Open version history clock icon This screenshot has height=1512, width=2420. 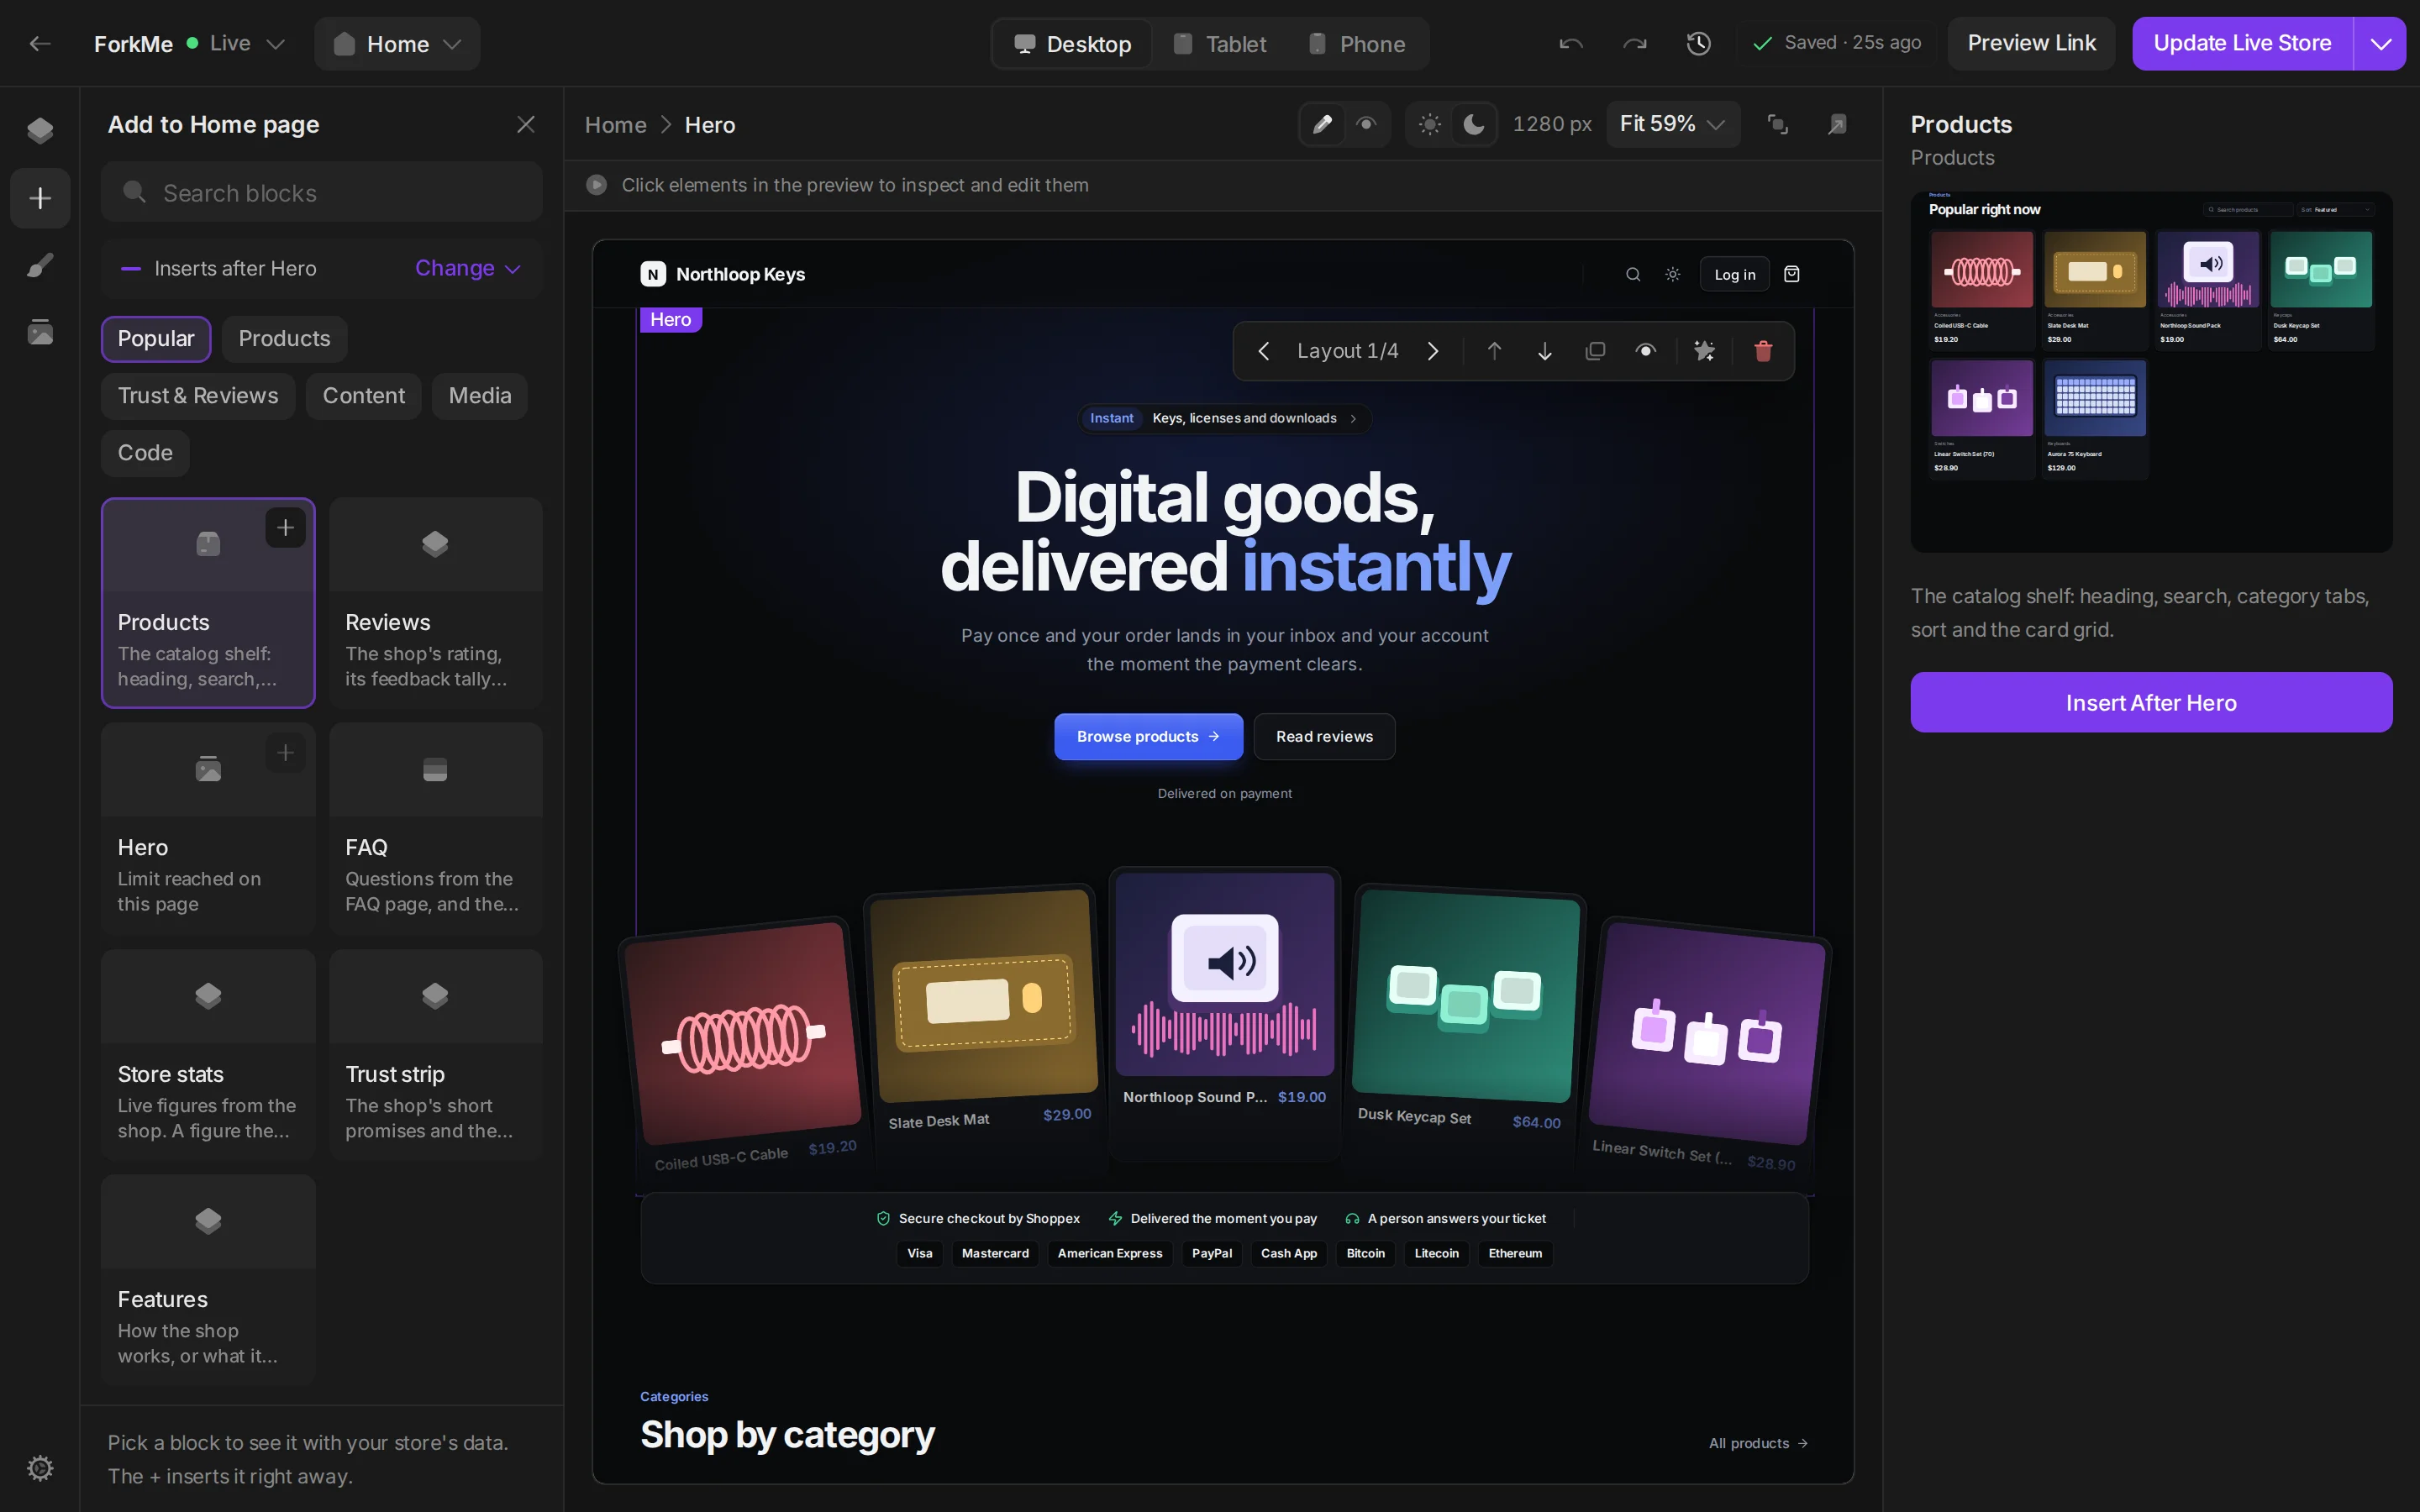(x=1698, y=43)
